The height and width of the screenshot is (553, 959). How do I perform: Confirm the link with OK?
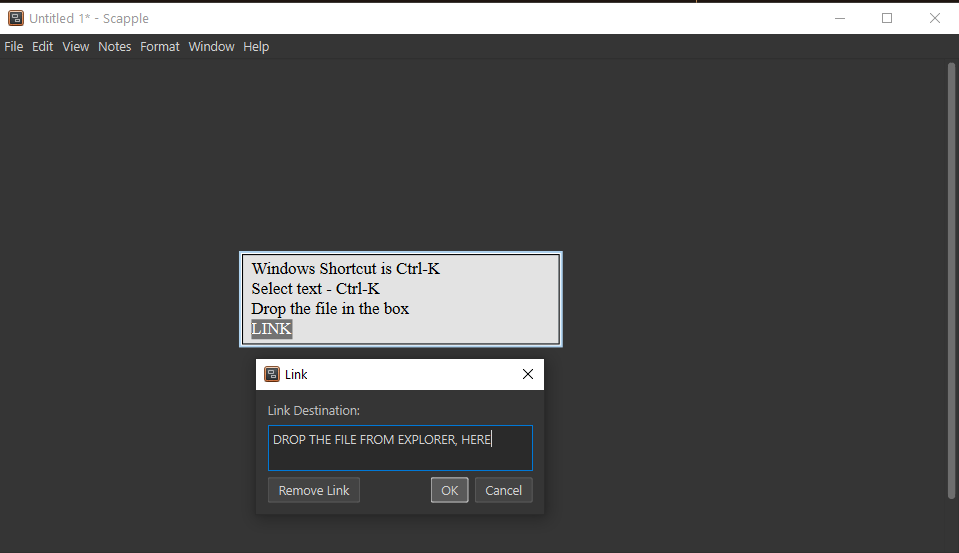pos(450,490)
